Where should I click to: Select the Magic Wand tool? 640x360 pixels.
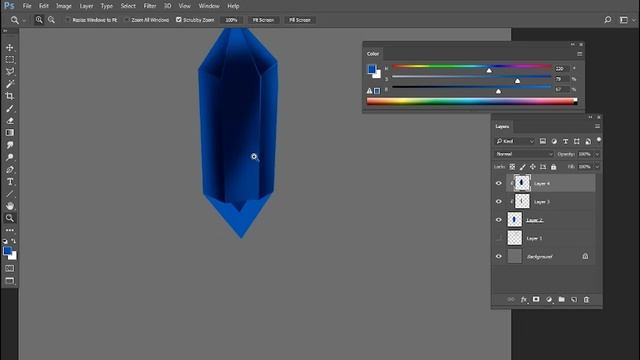click(x=10, y=84)
